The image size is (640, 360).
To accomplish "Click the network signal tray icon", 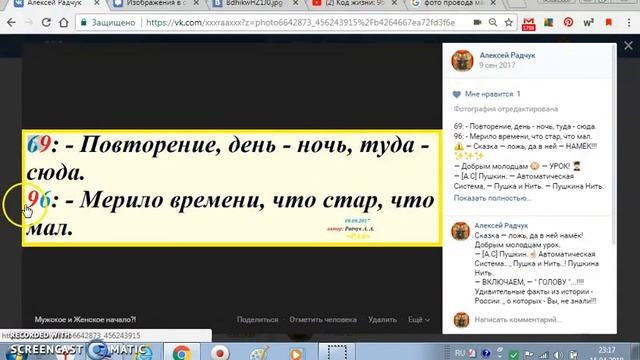I will tap(543, 355).
